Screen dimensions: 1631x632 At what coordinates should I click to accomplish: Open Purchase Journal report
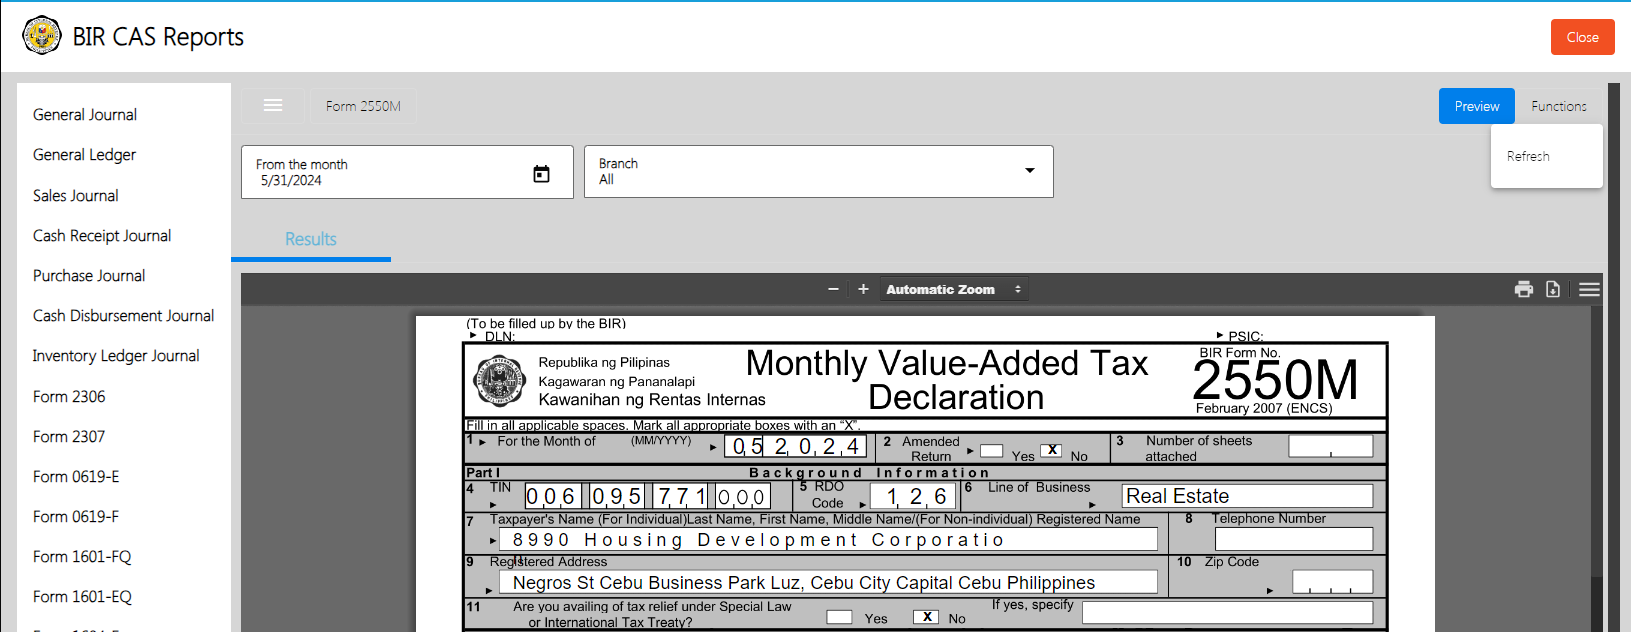89,276
